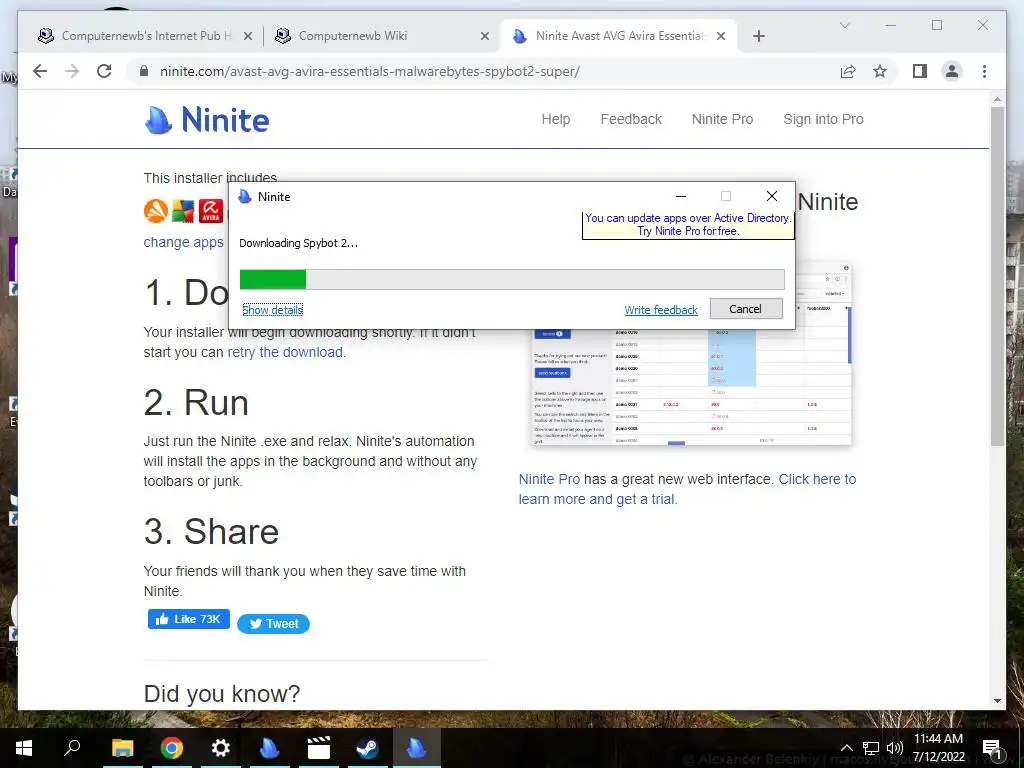The height and width of the screenshot is (768, 1024).
Task: Show hidden system tray icons chevron
Action: (846, 748)
